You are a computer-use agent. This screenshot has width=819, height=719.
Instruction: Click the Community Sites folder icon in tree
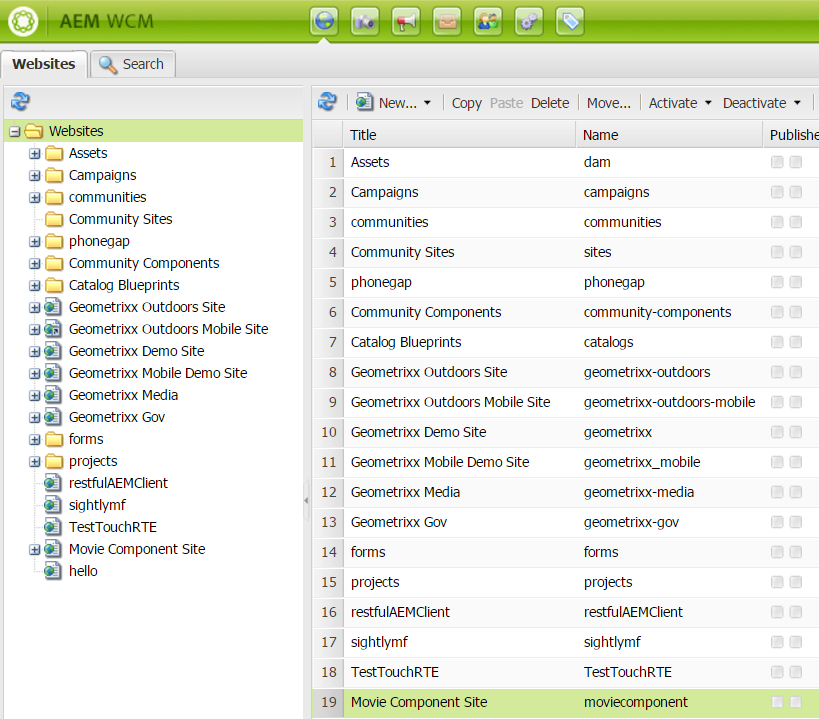(x=54, y=219)
